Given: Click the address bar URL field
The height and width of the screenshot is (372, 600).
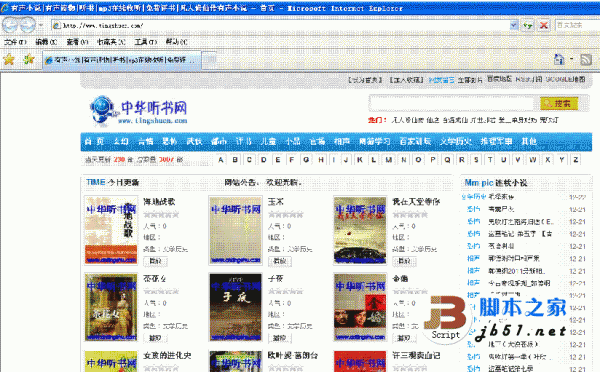Looking at the screenshot, I should tap(281, 26).
